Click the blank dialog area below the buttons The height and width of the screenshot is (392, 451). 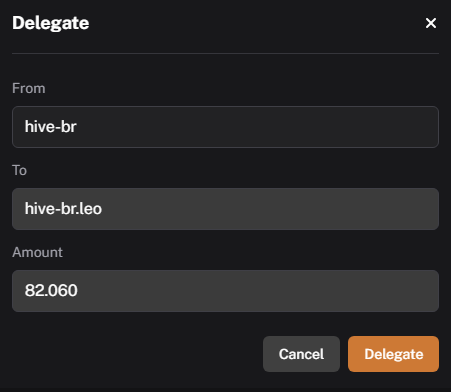click(x=225, y=381)
